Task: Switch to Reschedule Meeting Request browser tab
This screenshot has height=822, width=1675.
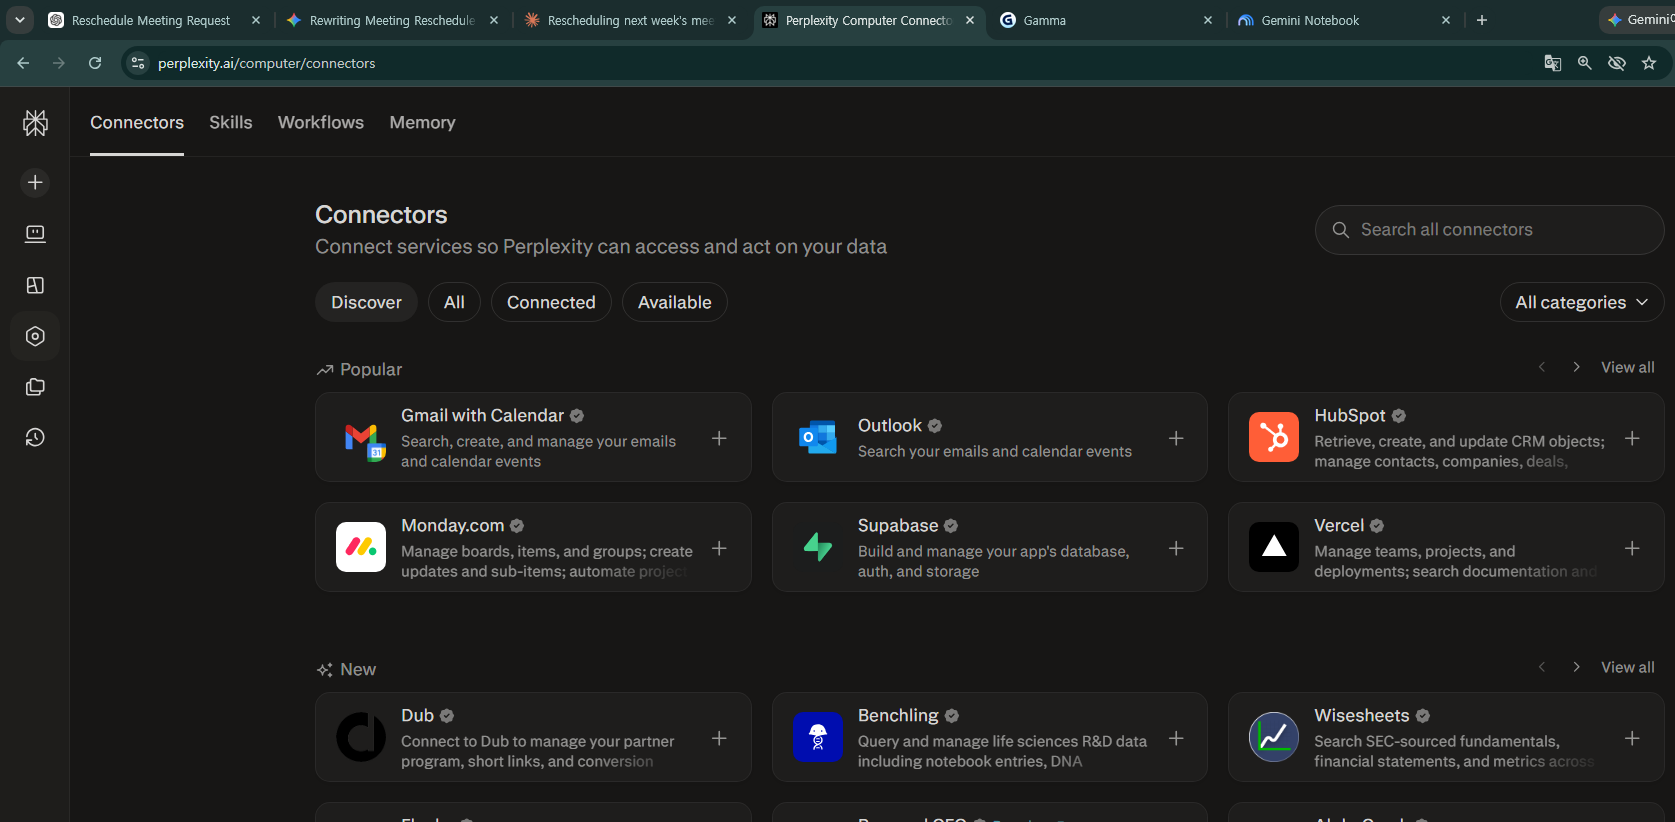Action: [155, 20]
